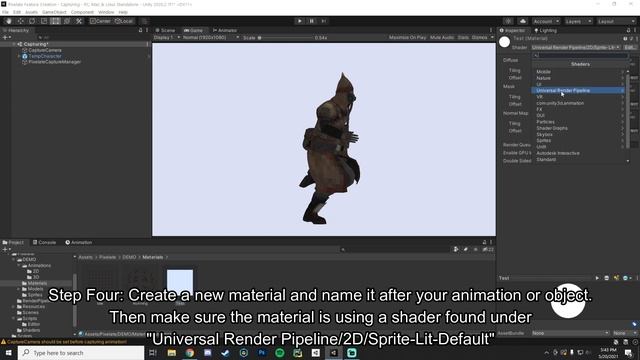
Task: Open the cloud services icon
Action: point(523,21)
